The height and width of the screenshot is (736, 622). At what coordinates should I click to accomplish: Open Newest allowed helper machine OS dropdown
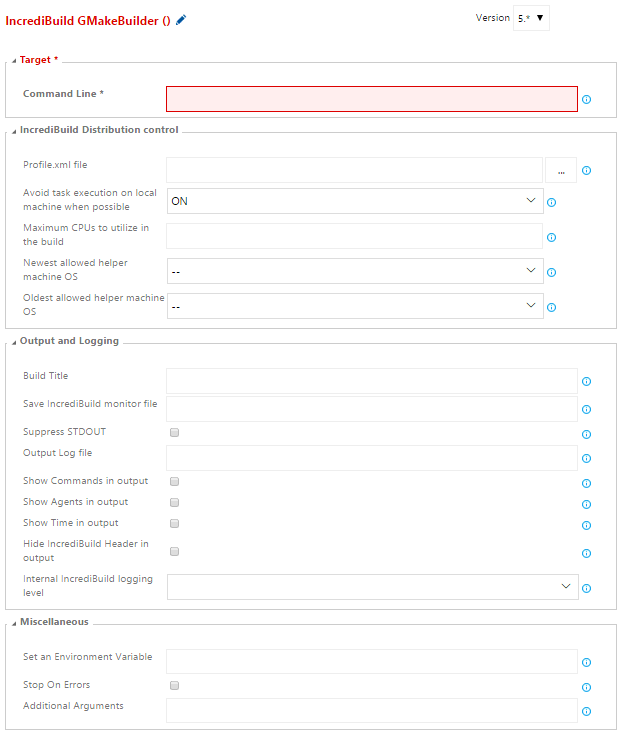(x=355, y=271)
